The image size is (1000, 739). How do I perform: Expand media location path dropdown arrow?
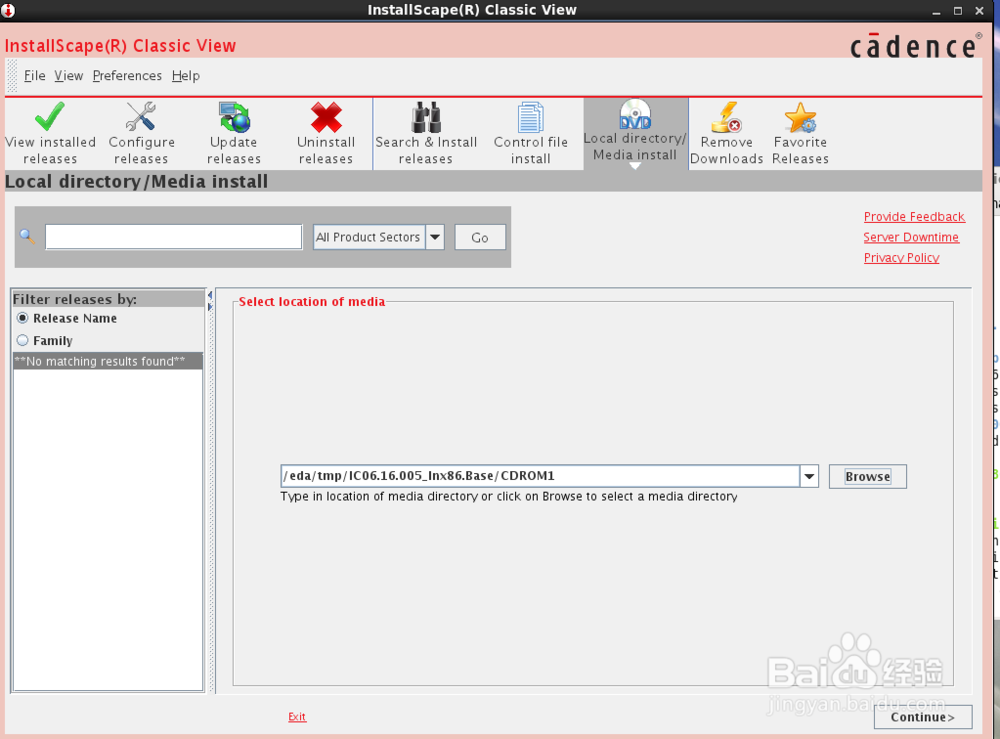[809, 476]
